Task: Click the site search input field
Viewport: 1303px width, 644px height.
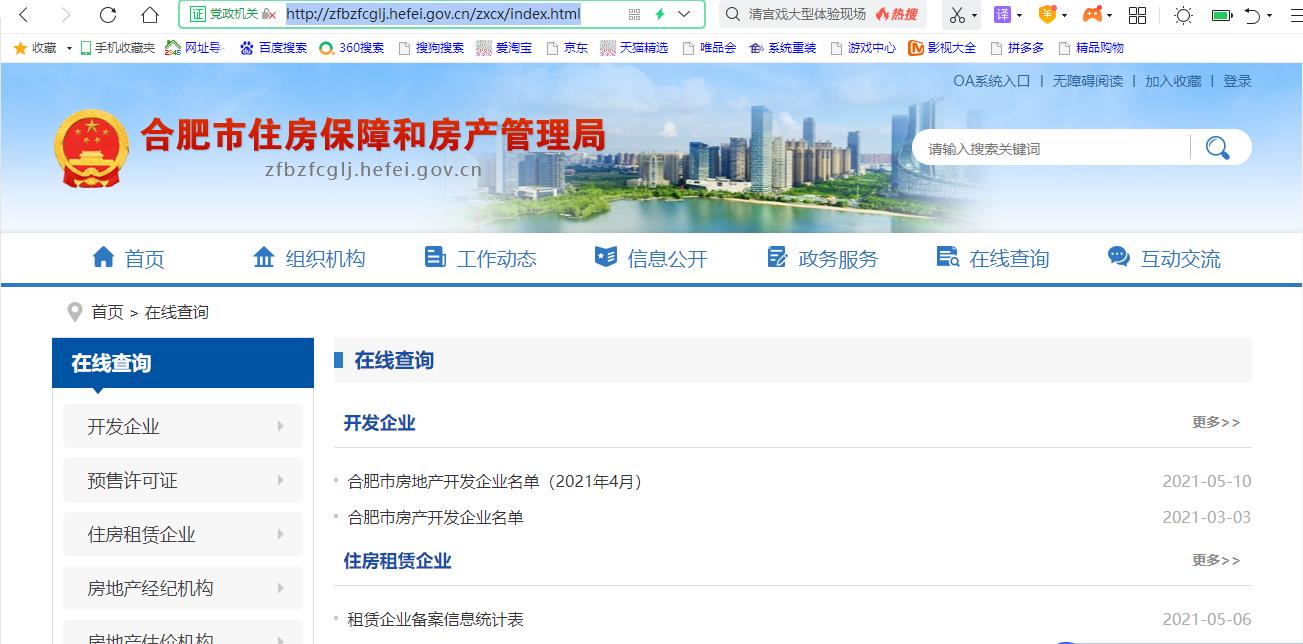Action: pos(1040,147)
